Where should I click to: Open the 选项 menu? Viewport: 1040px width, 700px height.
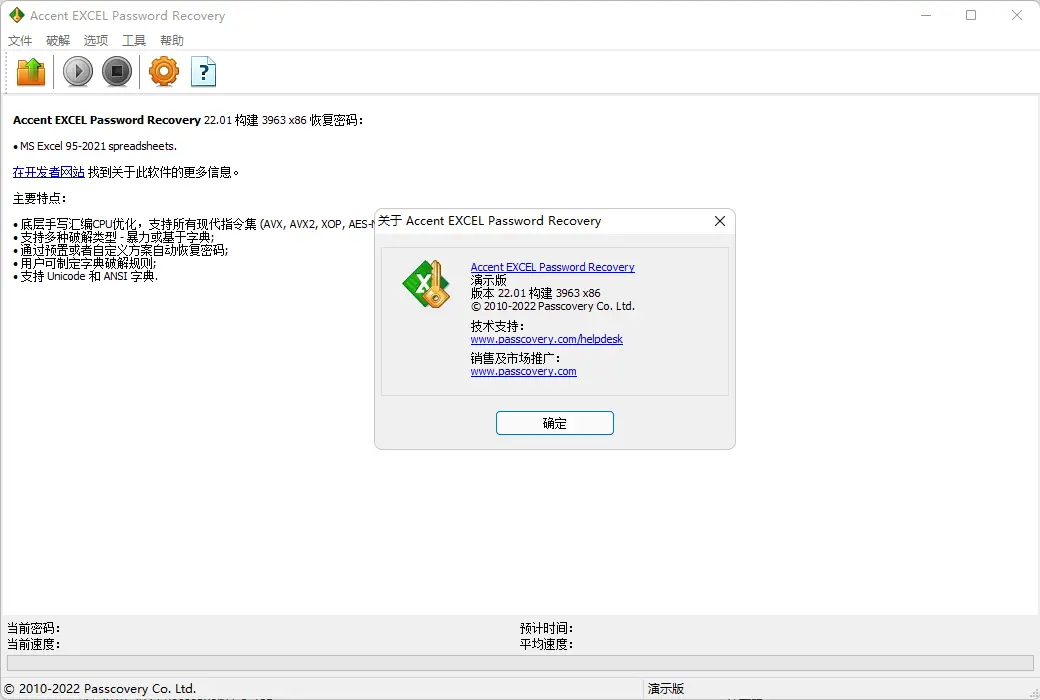click(x=96, y=40)
